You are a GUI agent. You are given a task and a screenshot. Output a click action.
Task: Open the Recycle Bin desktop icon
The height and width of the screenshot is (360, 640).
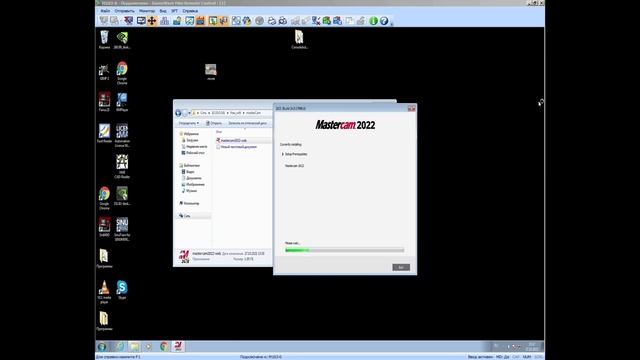(104, 40)
